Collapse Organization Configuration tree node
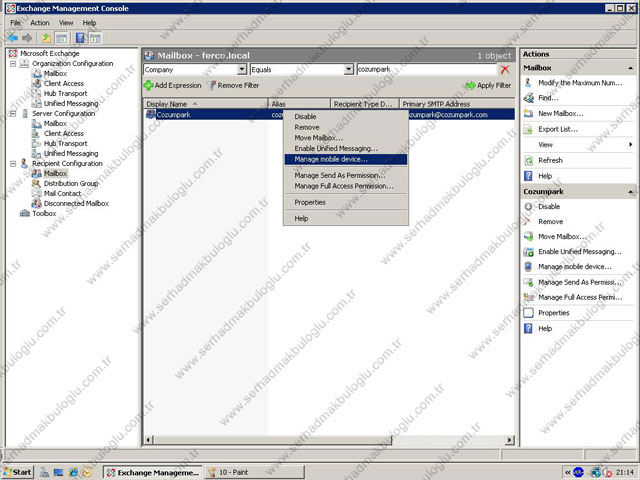Image resolution: width=640 pixels, height=480 pixels. point(13,64)
